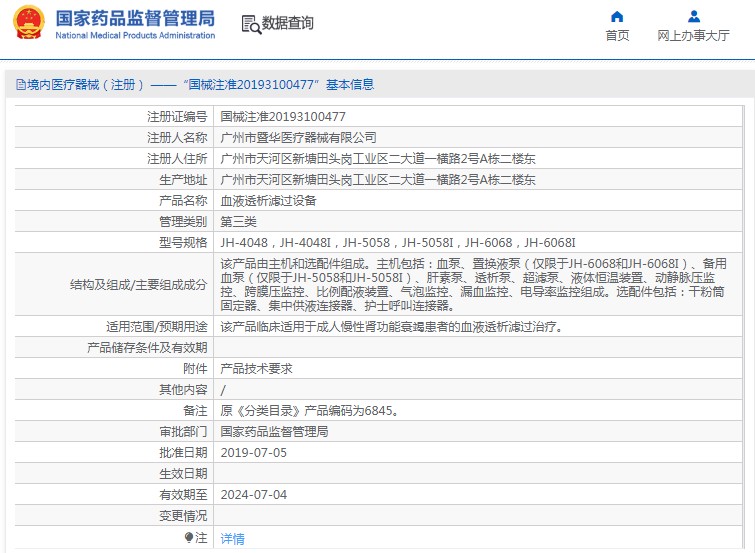
Task: Click the 数据查询 magnifier icon
Action: [x=252, y=23]
